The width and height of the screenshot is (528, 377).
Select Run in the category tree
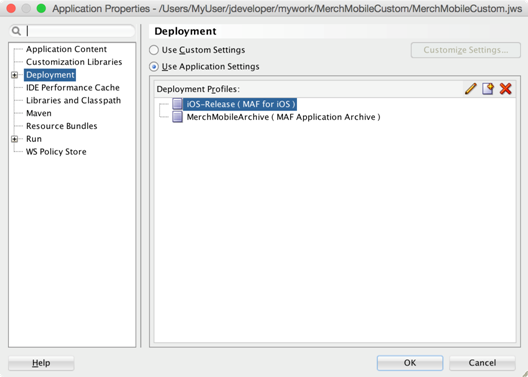[34, 139]
